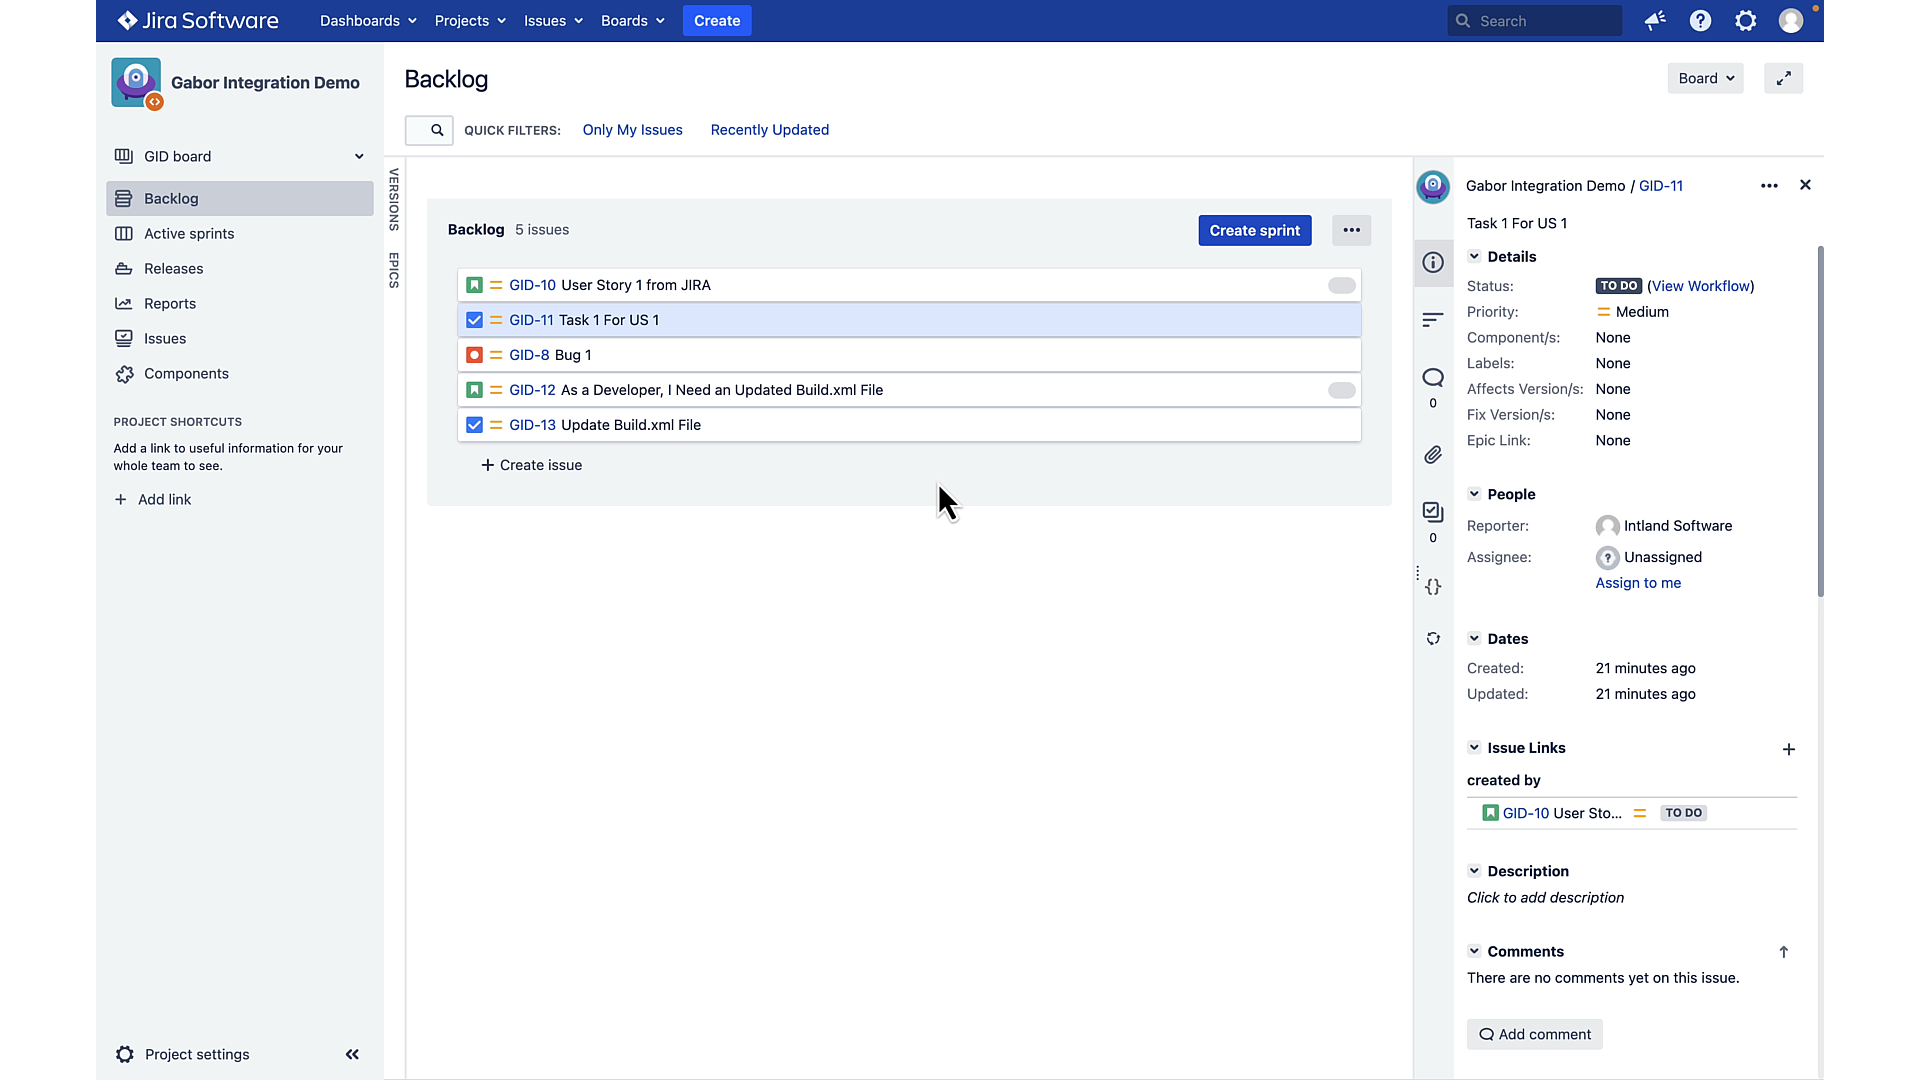1920x1080 pixels.
Task: Click the help question-mark icon
Action: click(x=1700, y=20)
